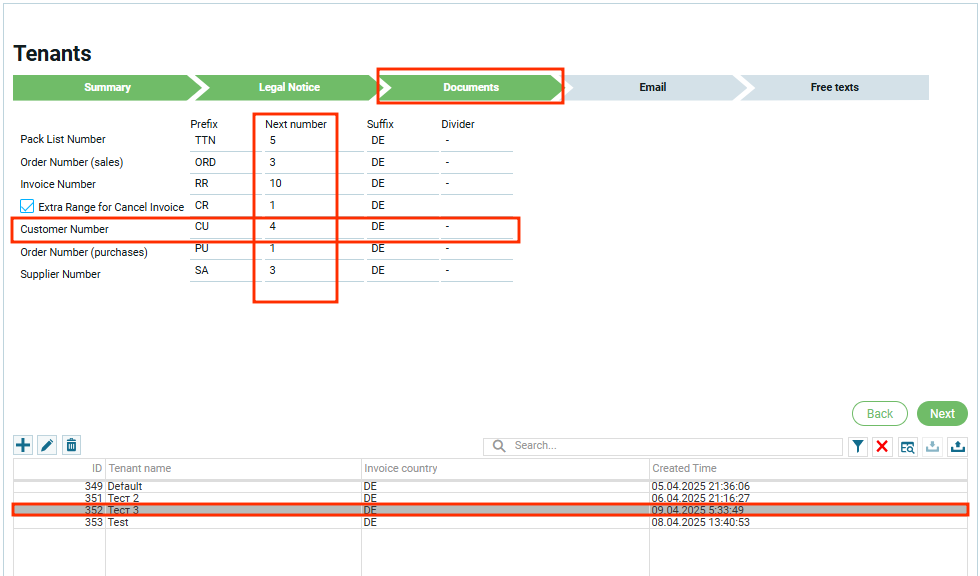Open the Legal Notice step tab
The height and width of the screenshot is (576, 980).
tap(289, 87)
